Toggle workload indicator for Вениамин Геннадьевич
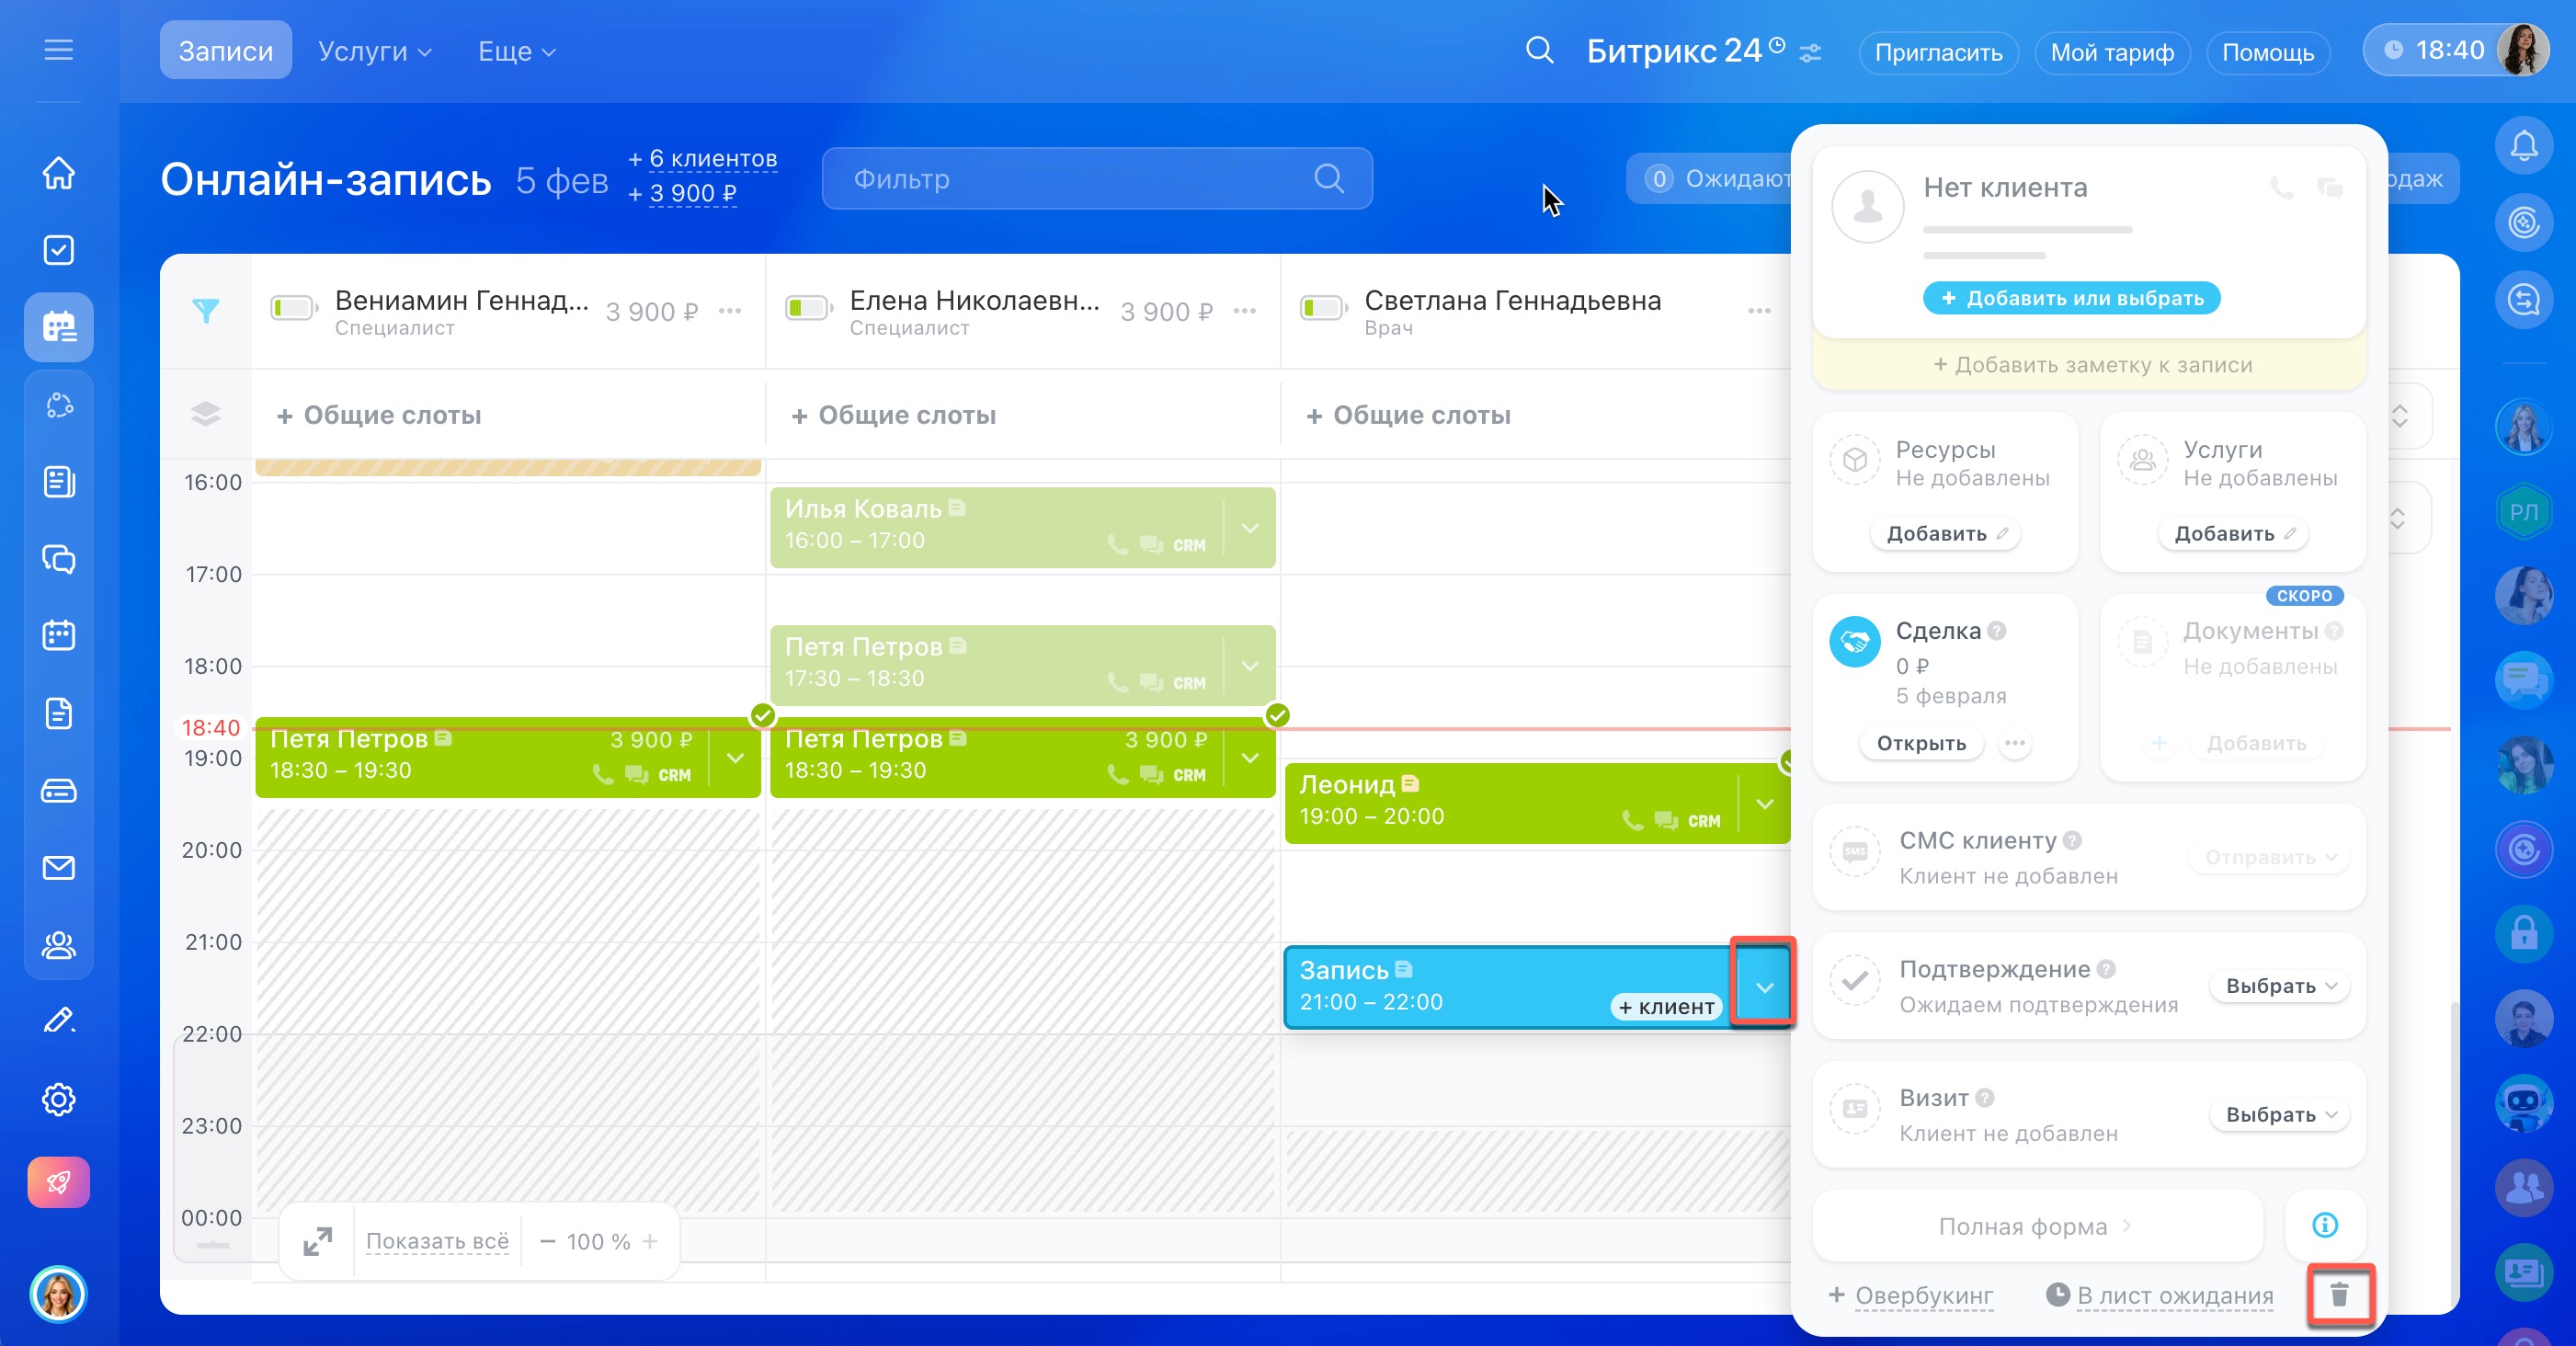Image resolution: width=2576 pixels, height=1346 pixels. tap(293, 309)
